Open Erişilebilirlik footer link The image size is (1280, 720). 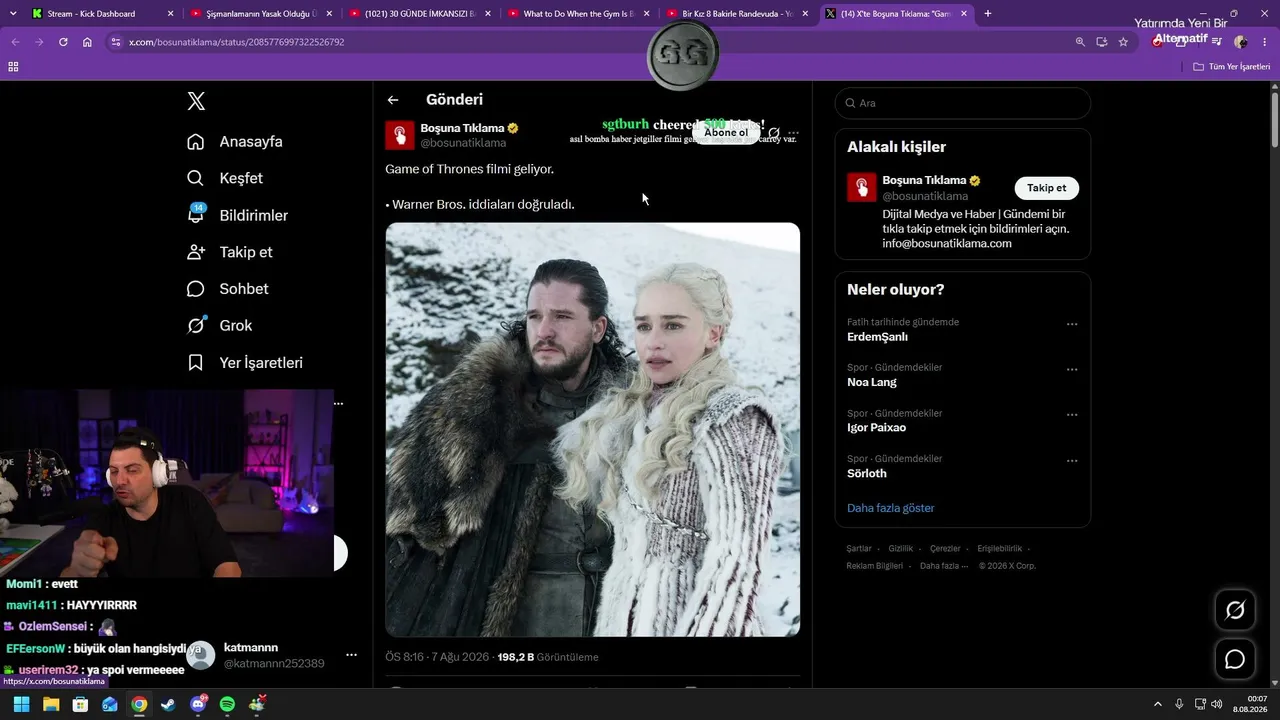coord(1000,549)
